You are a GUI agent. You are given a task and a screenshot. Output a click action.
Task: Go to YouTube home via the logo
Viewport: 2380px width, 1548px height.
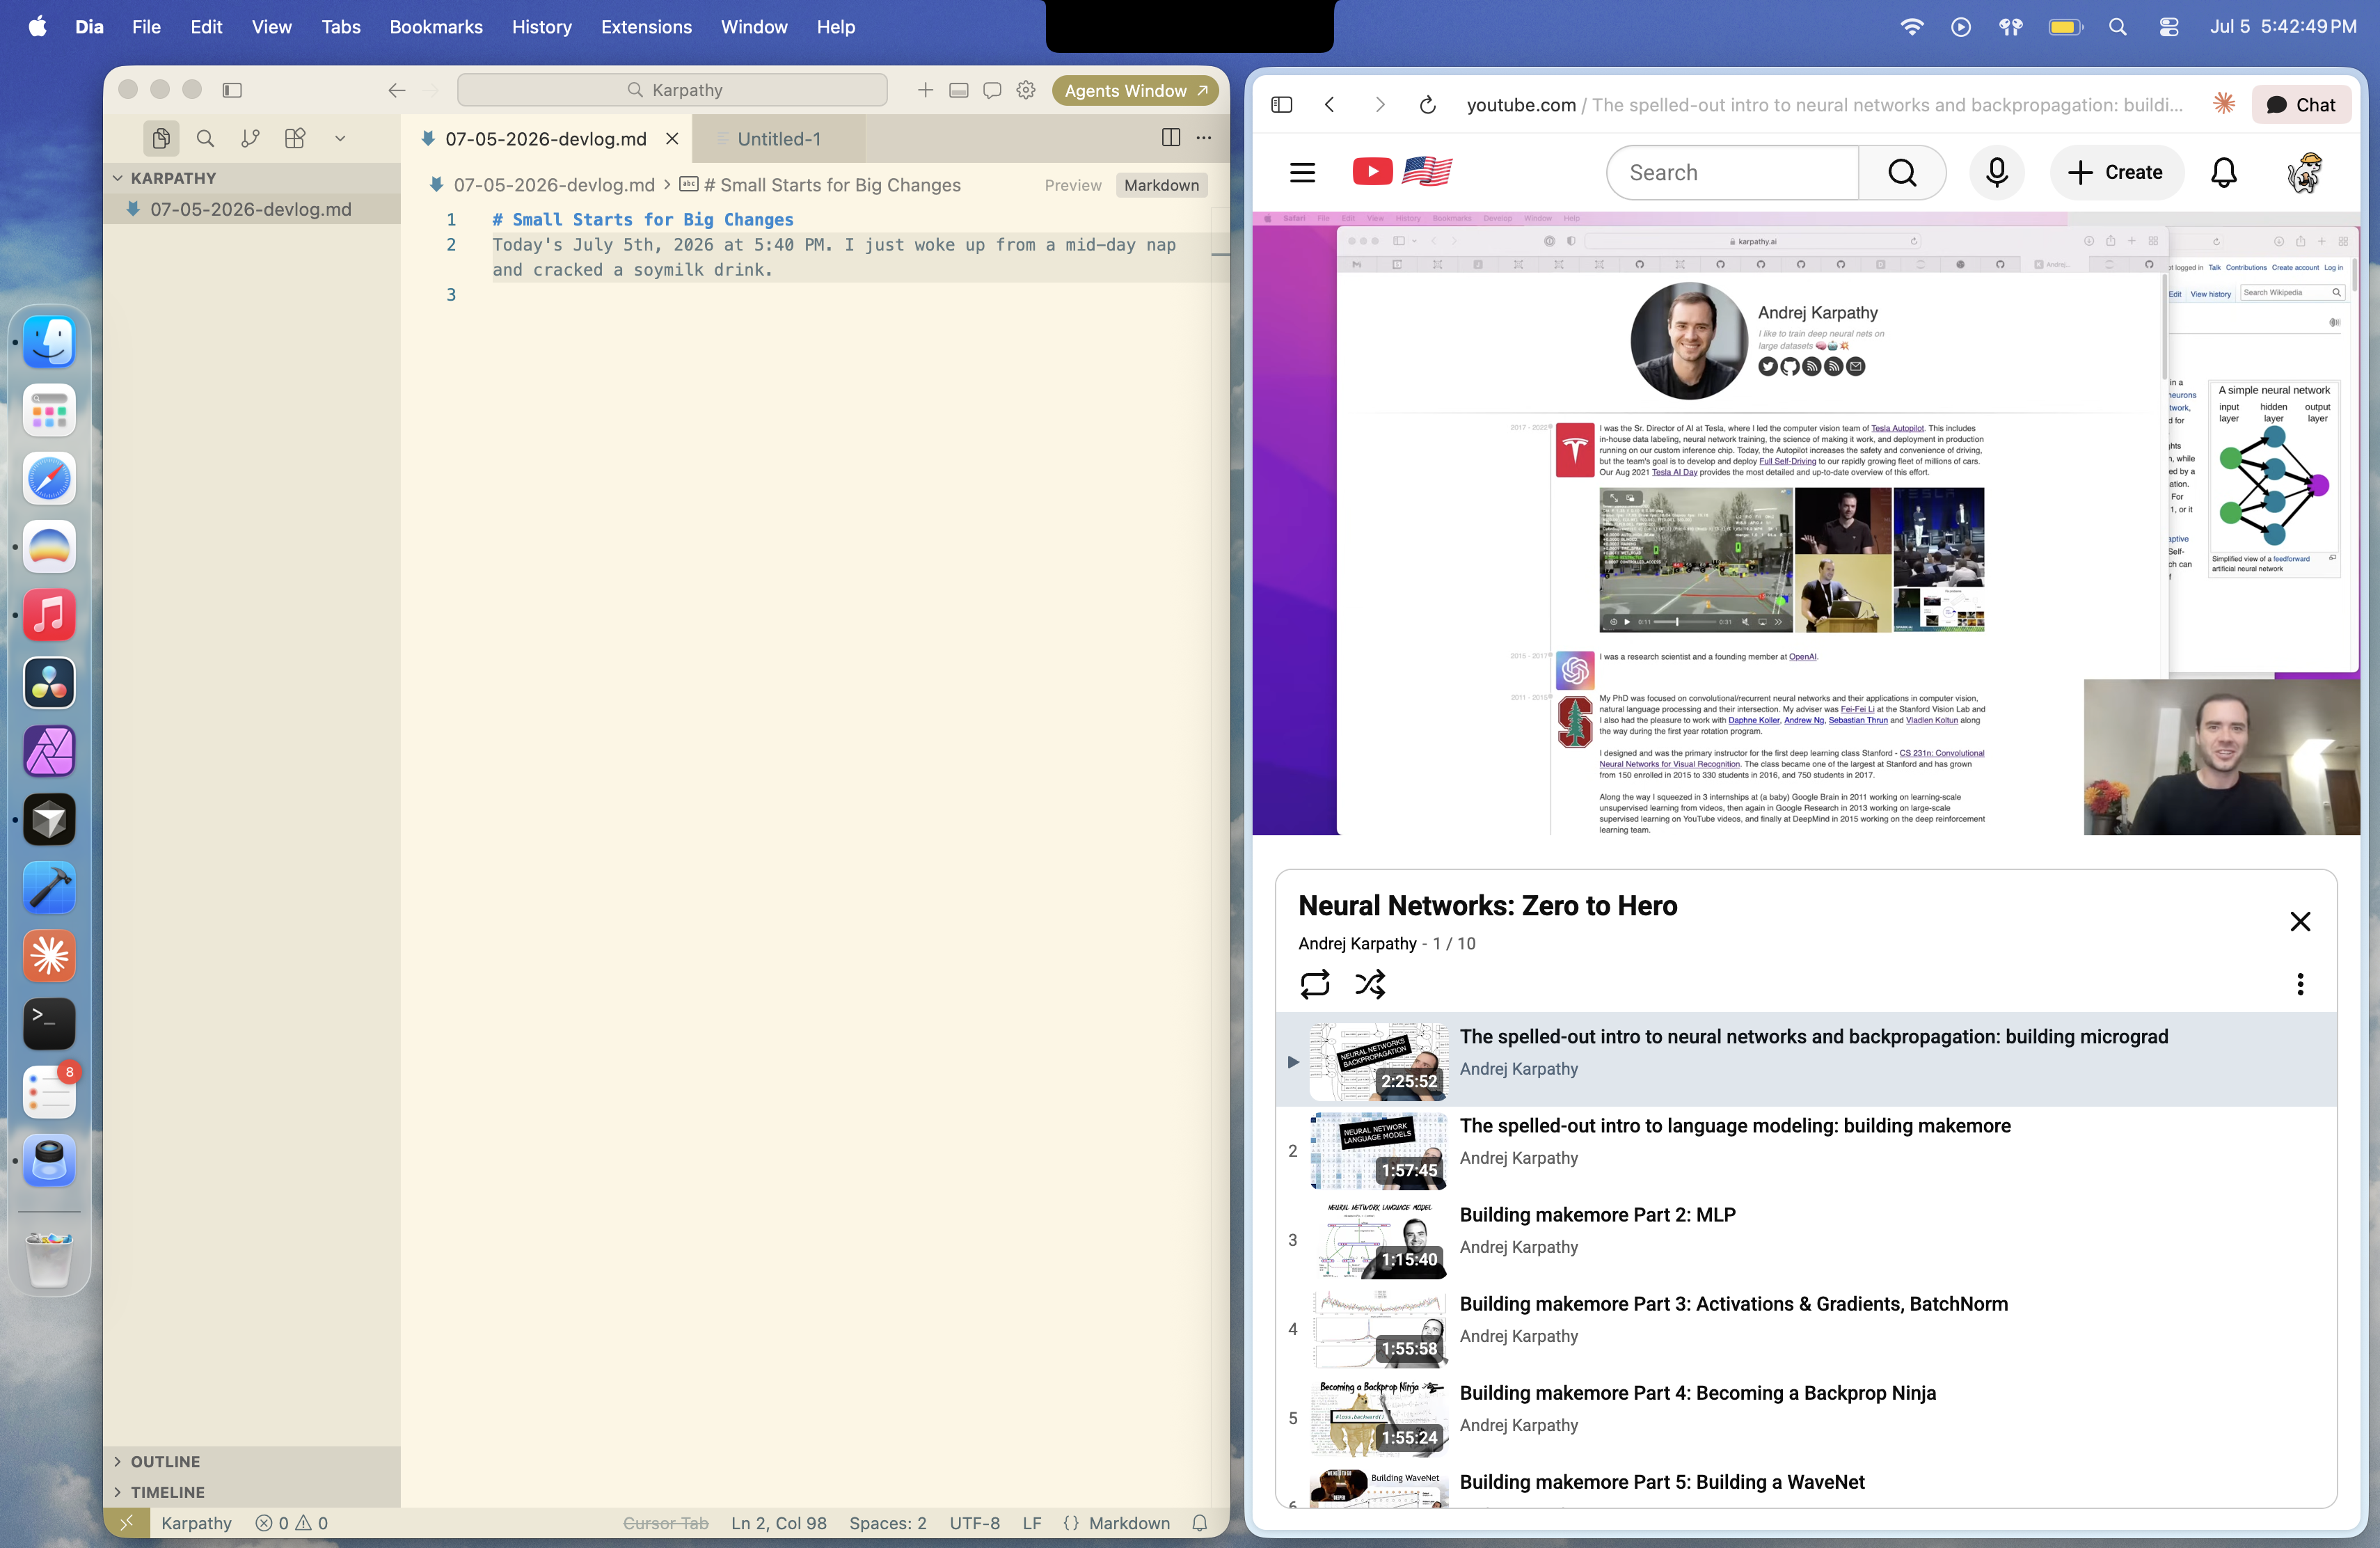(1402, 172)
